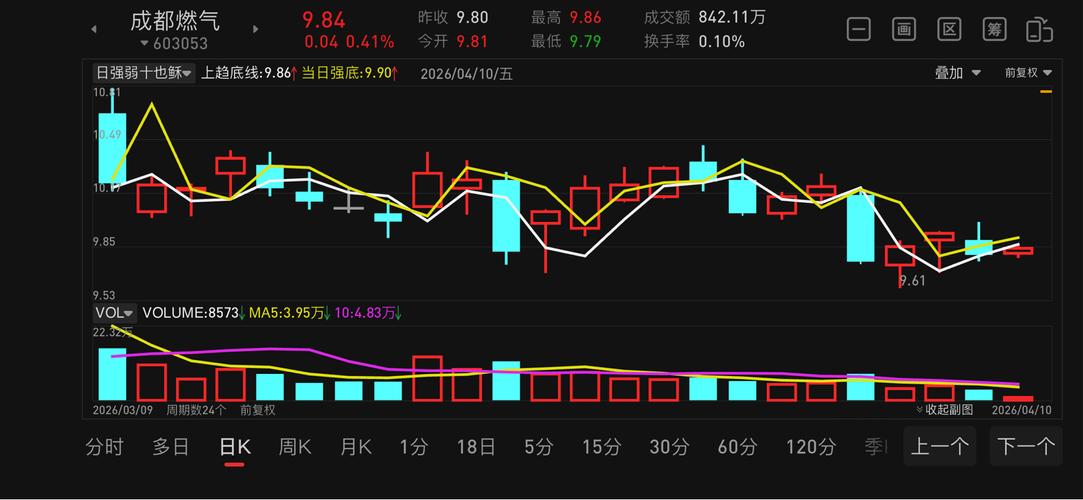Viewport: 1083px width, 500px height.
Task: Switch to 多日 multi-day tab
Action: pos(171,447)
